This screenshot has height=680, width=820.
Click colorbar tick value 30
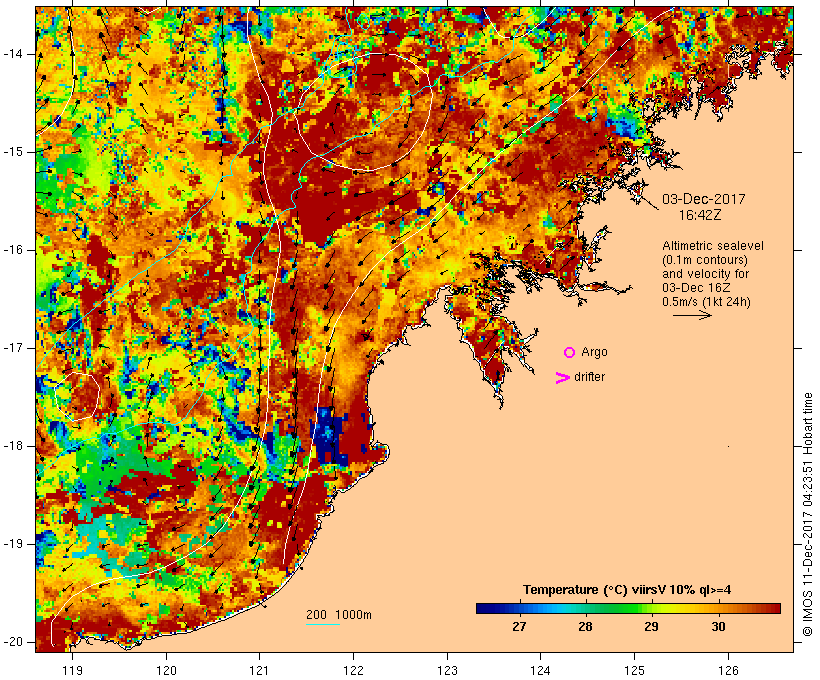coord(718,627)
